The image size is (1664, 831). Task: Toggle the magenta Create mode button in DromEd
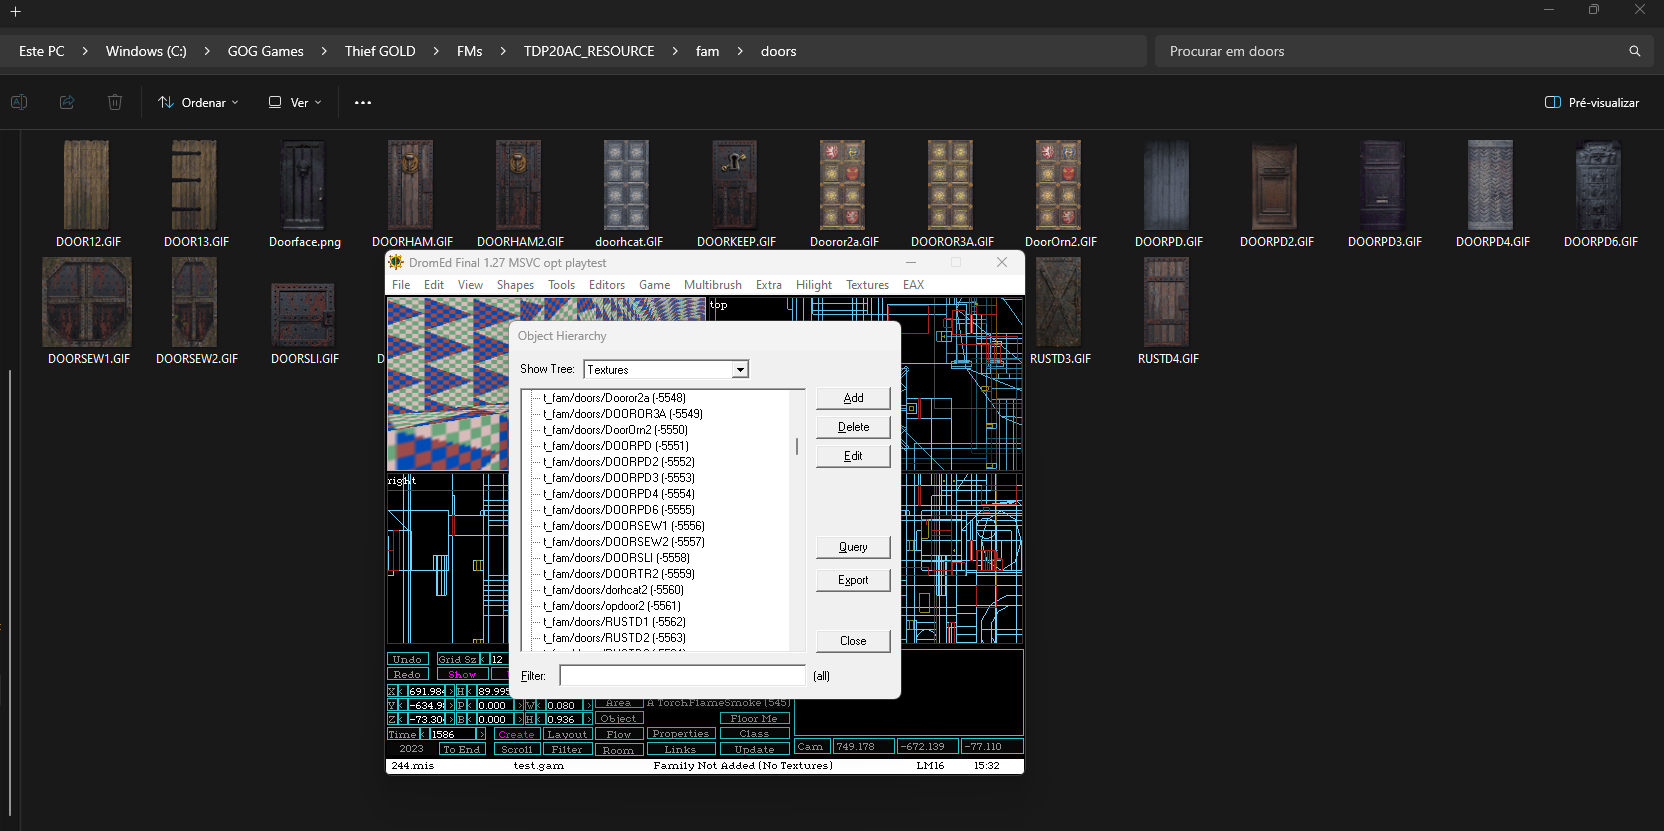tap(517, 734)
